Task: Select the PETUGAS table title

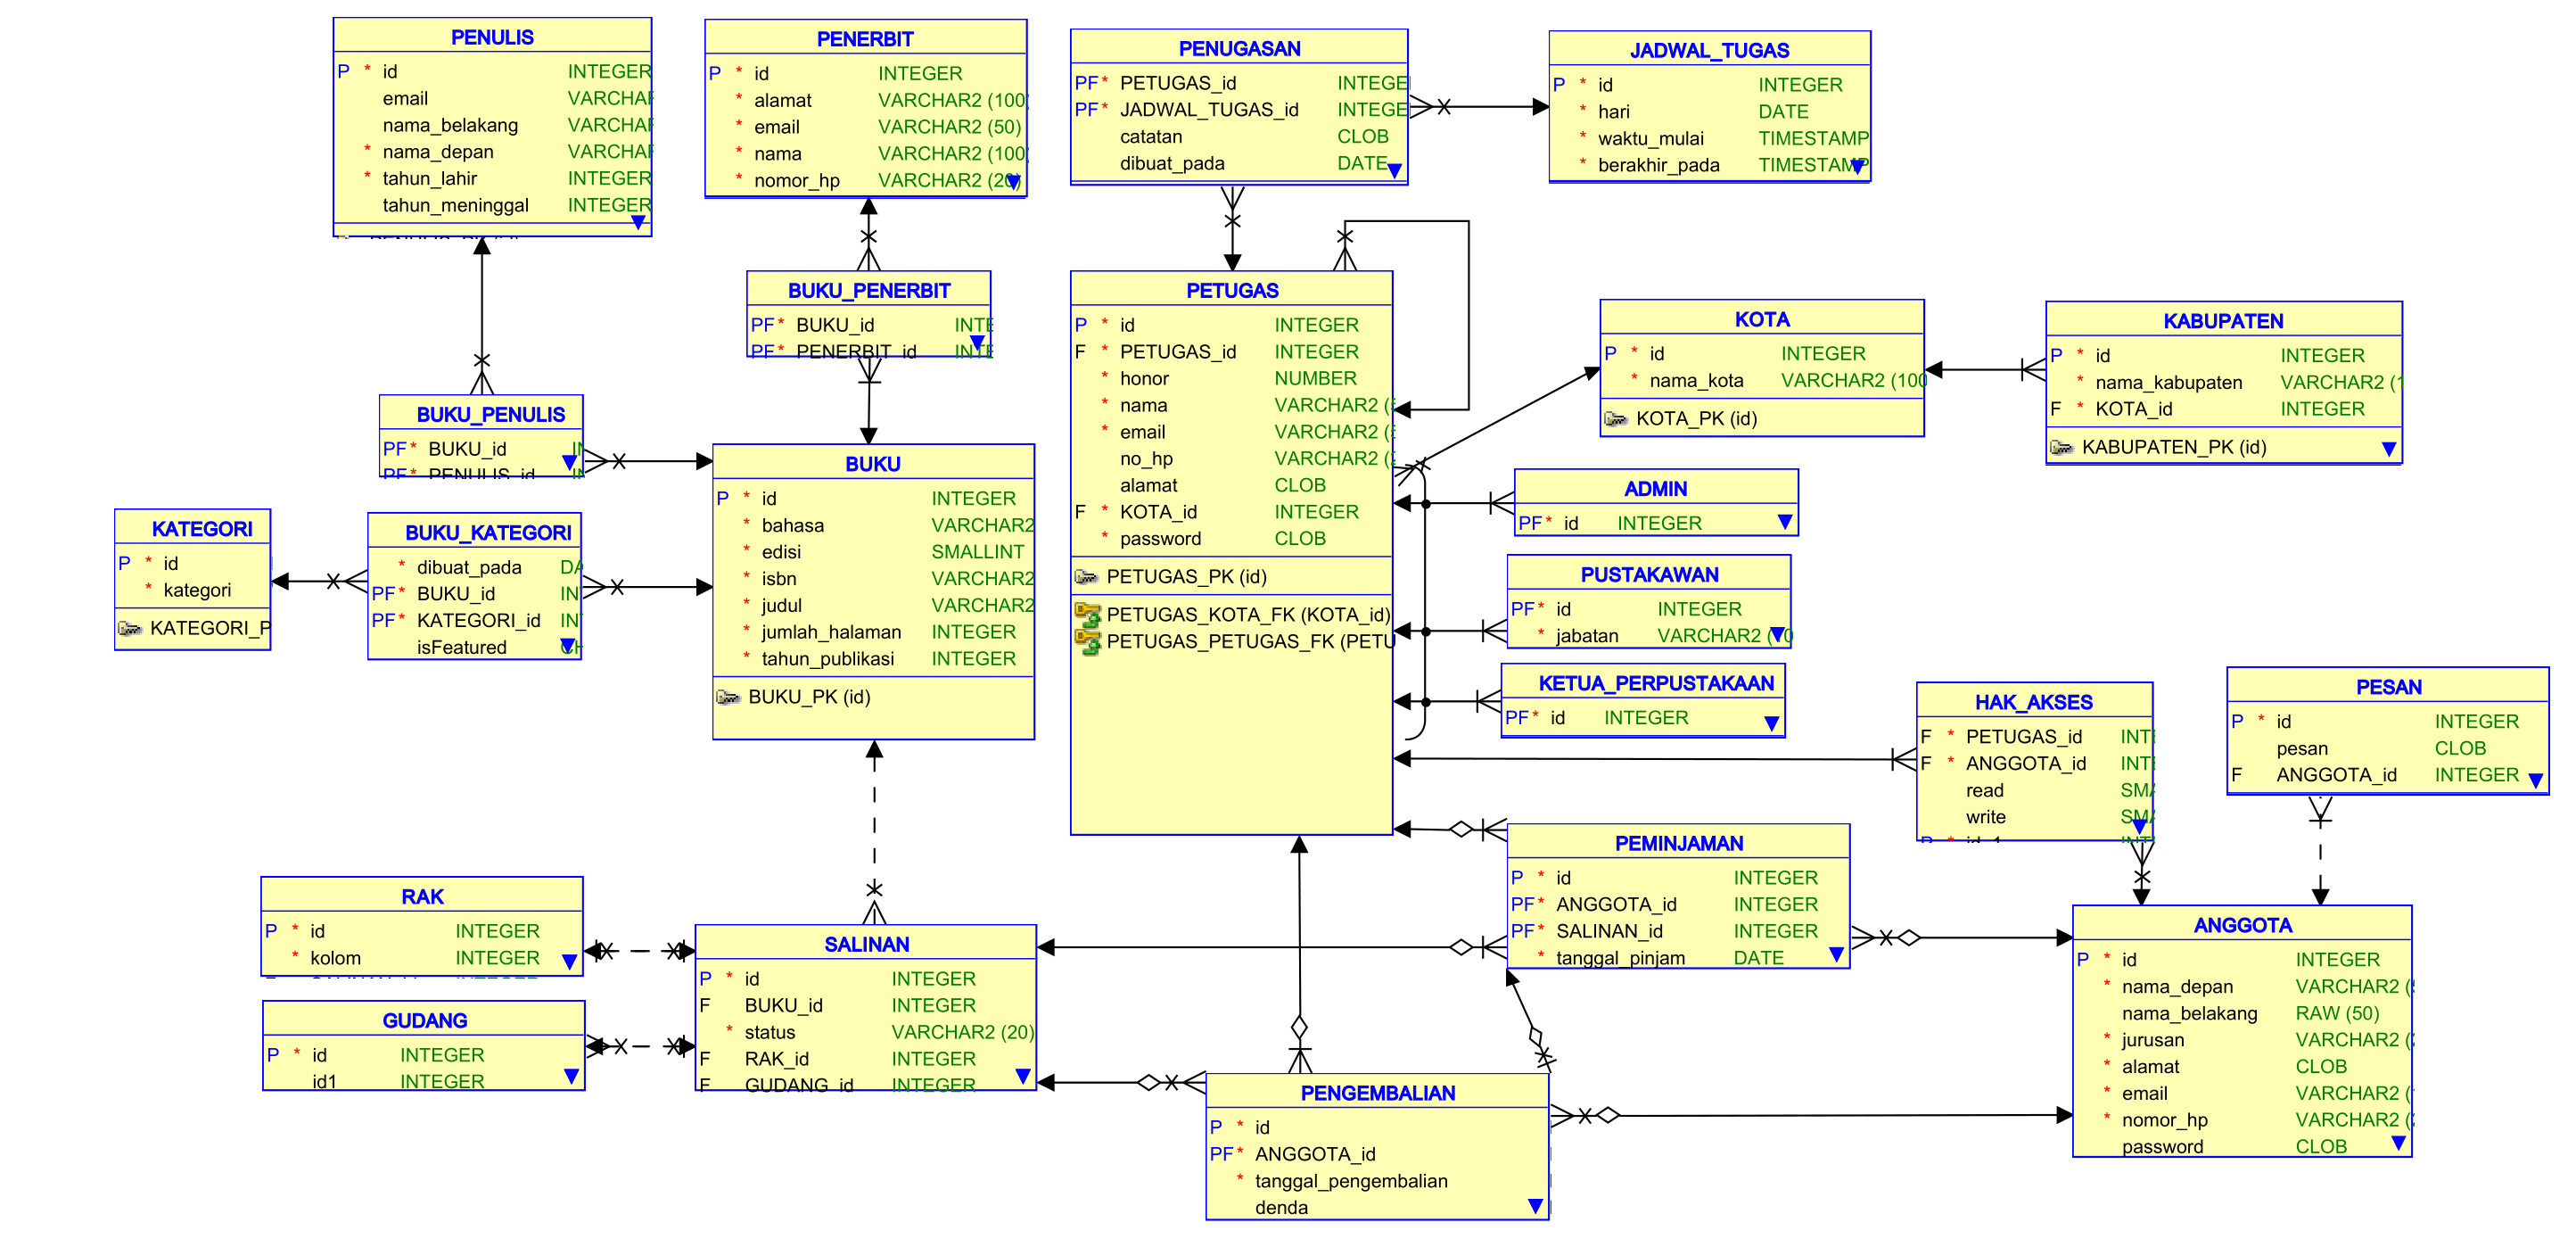Action: coord(1231,291)
